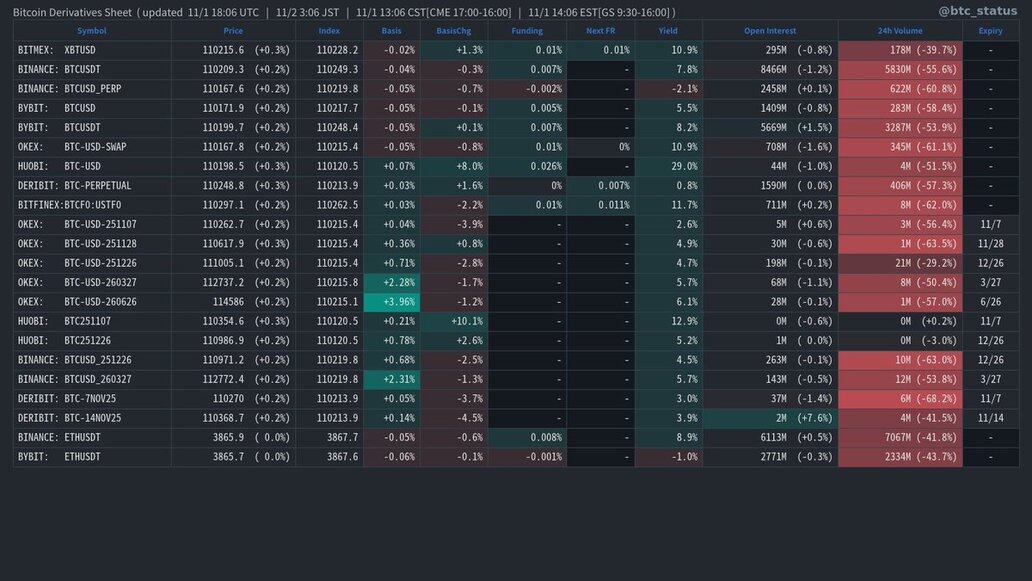
Task: Click the BasisChg column header
Action: click(453, 31)
